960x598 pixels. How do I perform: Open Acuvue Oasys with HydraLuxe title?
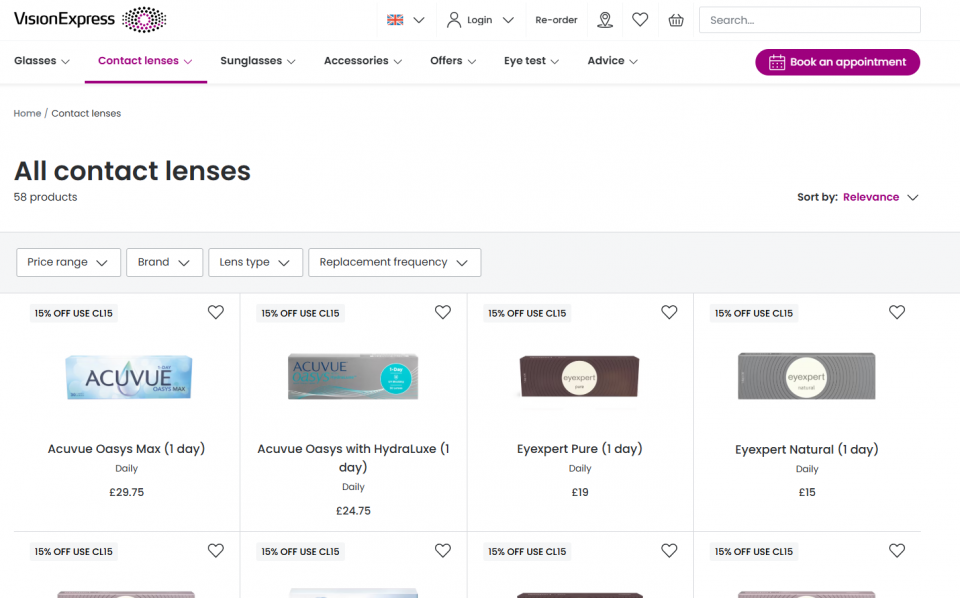pyautogui.click(x=353, y=458)
